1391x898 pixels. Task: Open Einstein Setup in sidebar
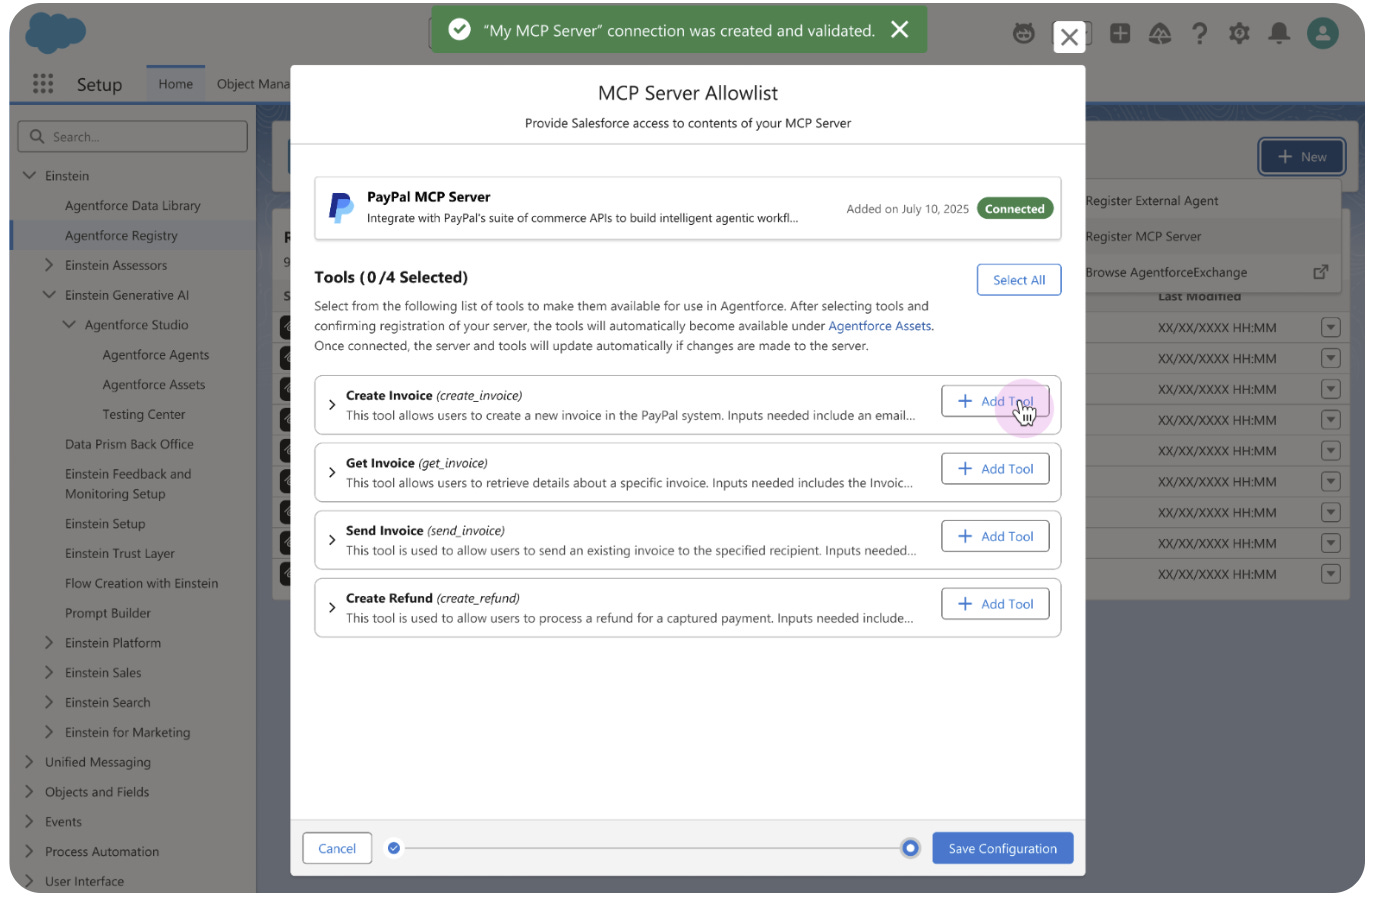105,524
